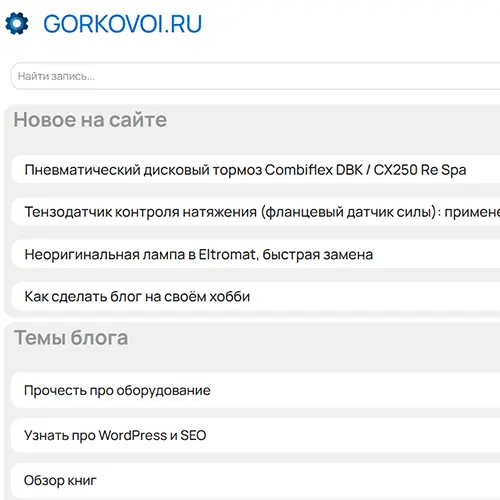Visit the hobby blog creation post
Screen dimensions: 500x500
point(256,296)
